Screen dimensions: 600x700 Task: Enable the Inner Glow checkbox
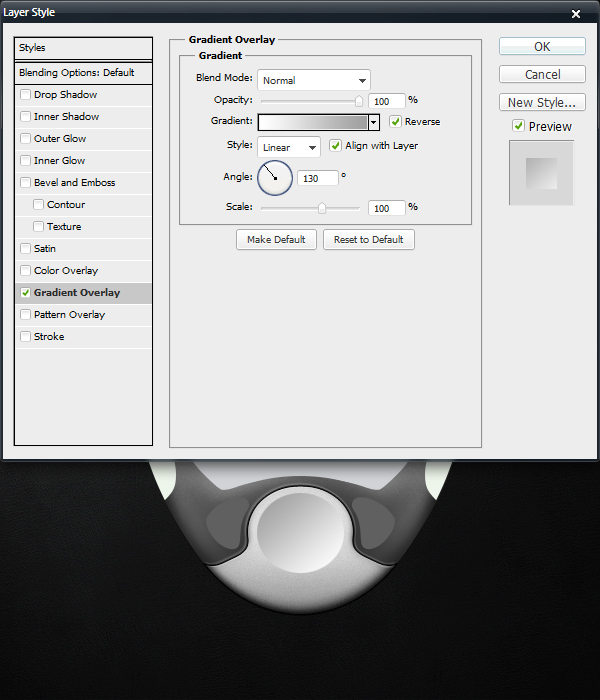(x=25, y=160)
